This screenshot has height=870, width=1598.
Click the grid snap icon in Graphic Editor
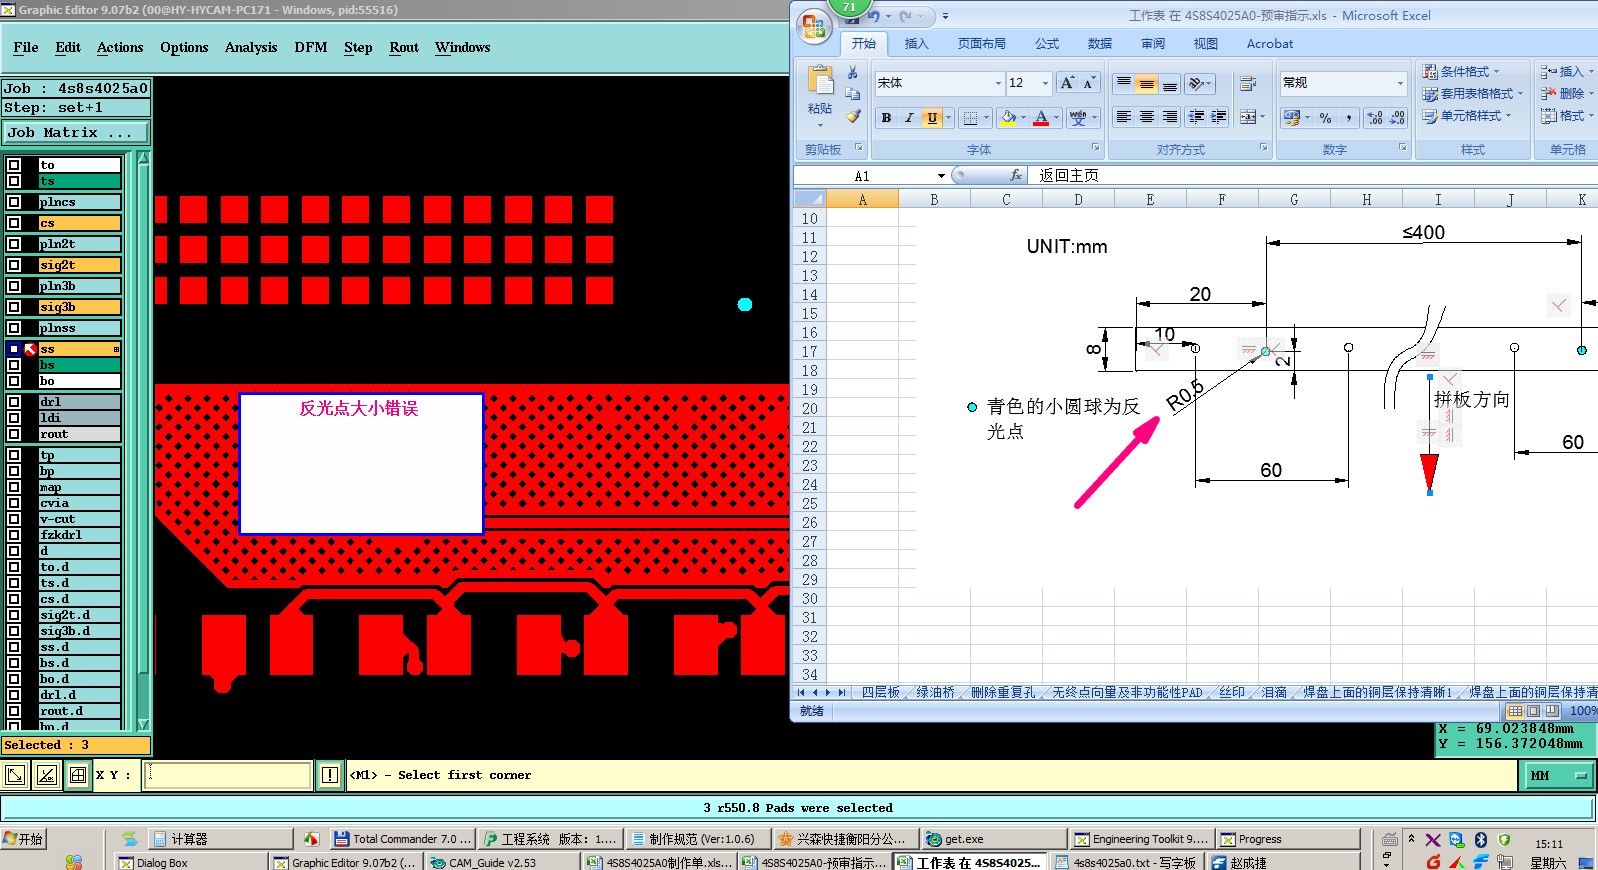click(77, 775)
